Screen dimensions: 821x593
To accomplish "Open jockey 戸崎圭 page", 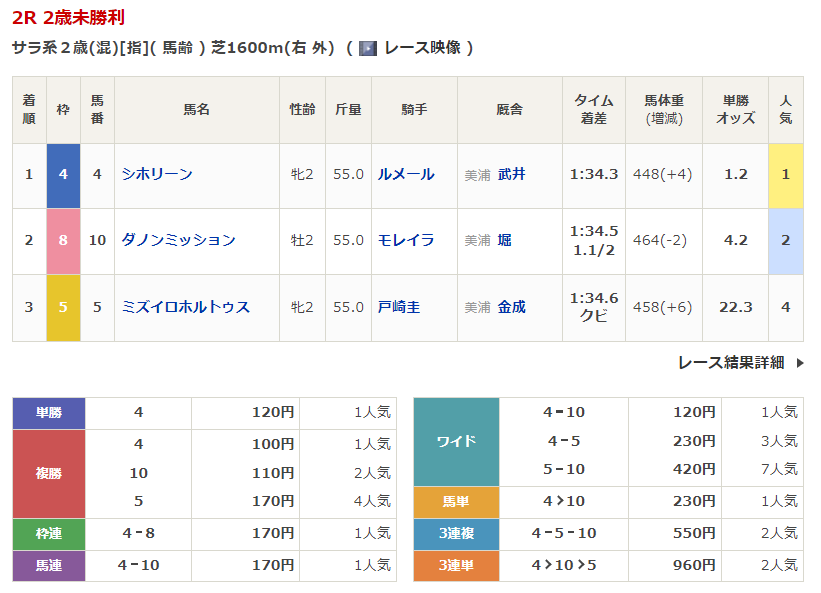I will click(x=399, y=307).
